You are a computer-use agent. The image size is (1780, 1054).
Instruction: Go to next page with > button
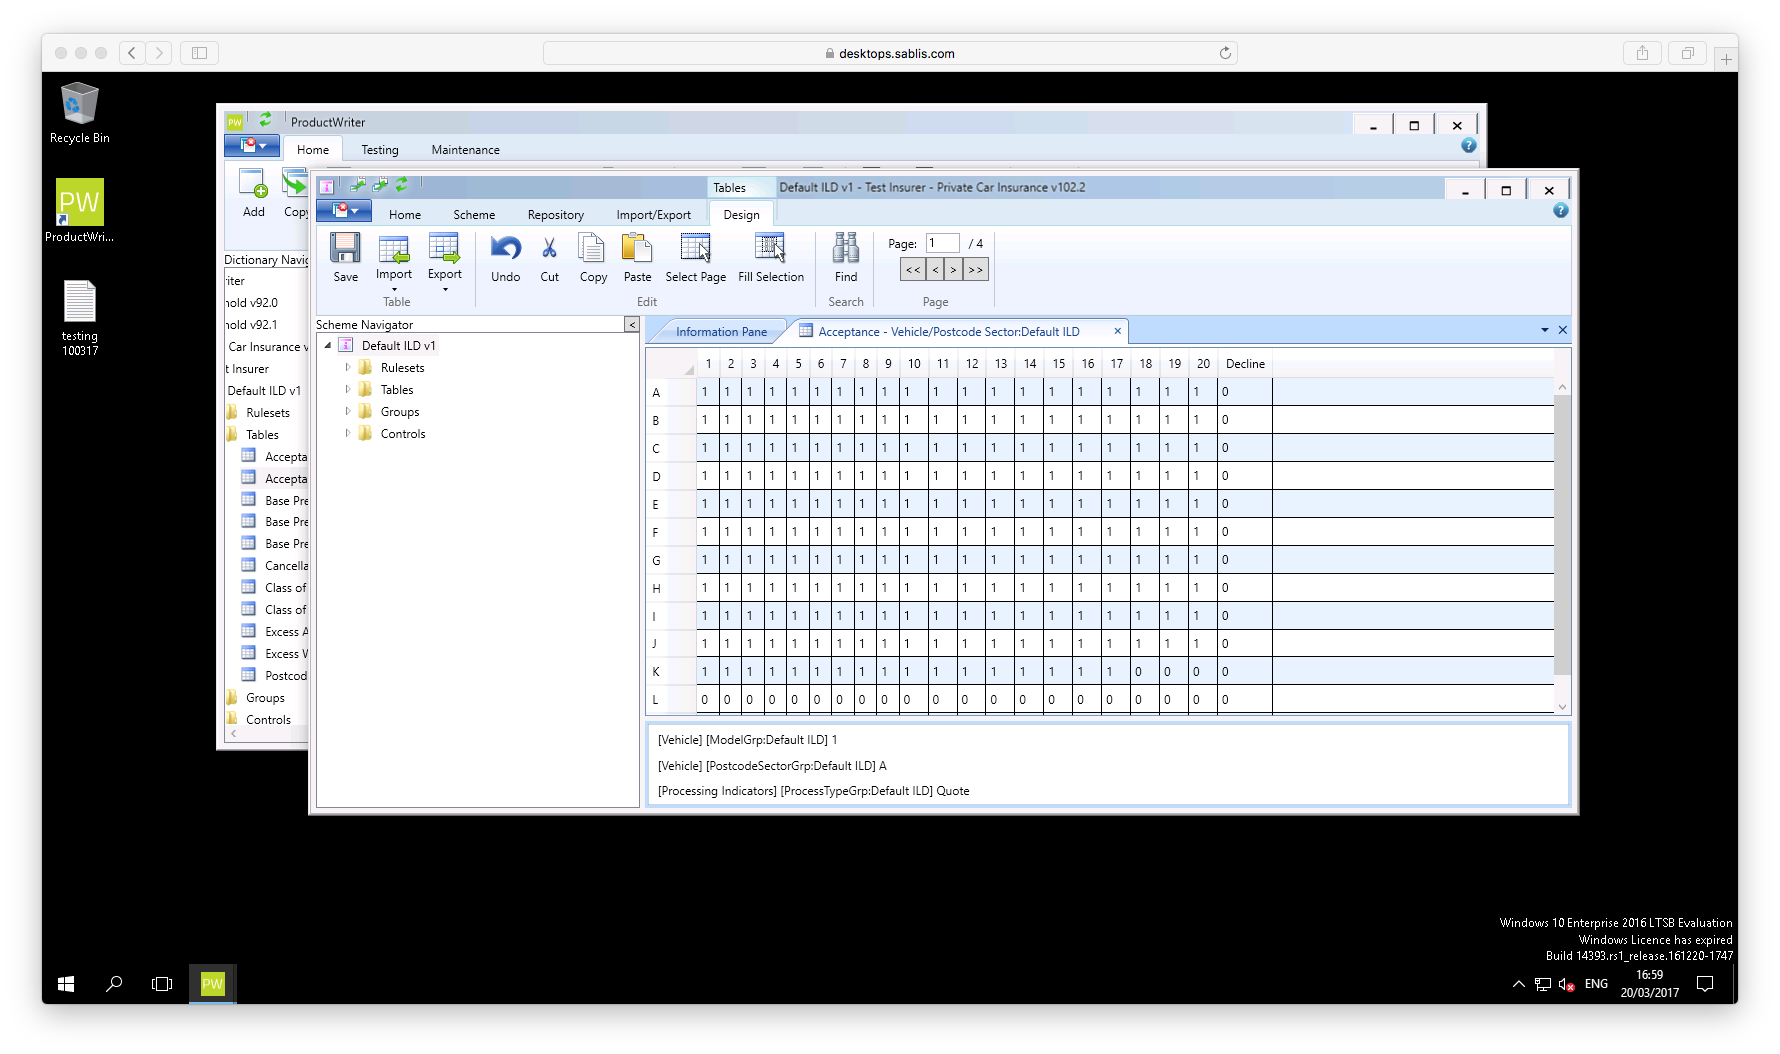click(x=953, y=270)
